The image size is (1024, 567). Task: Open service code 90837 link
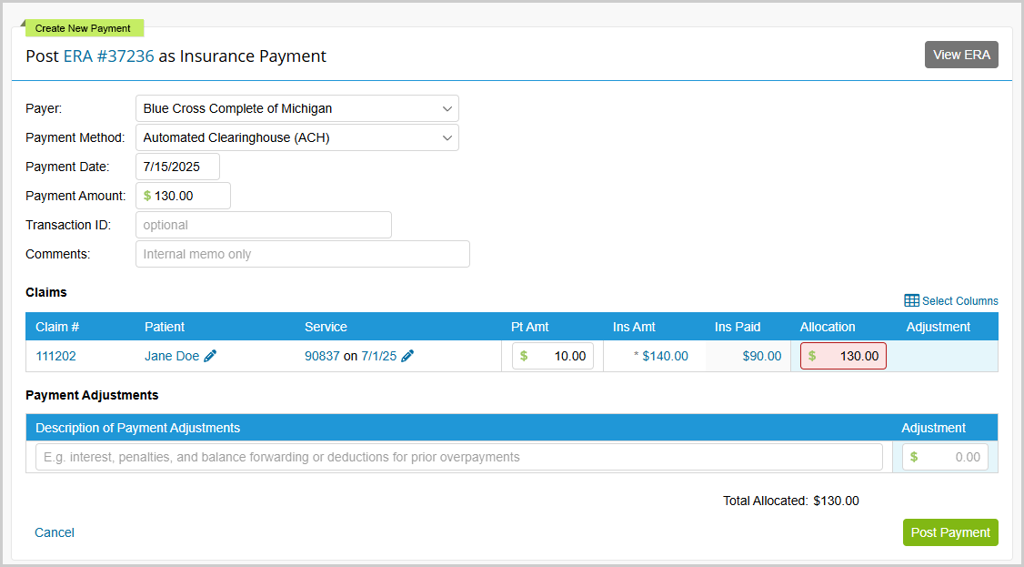(322, 356)
